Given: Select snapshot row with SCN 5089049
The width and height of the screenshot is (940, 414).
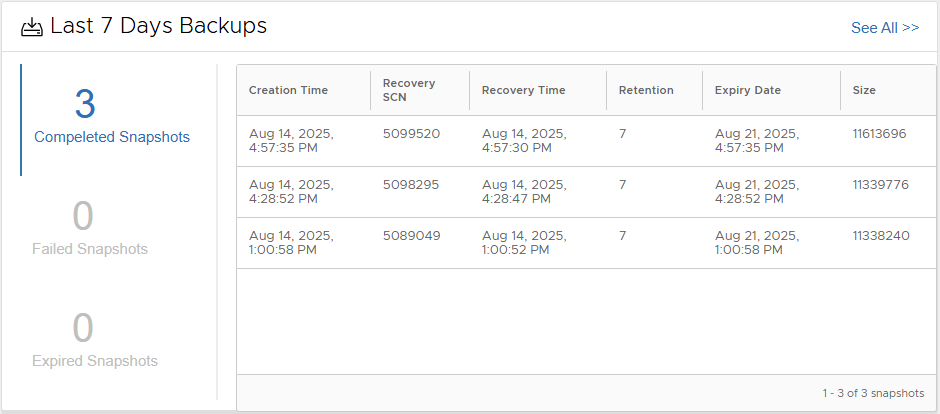Looking at the screenshot, I should tap(411, 236).
